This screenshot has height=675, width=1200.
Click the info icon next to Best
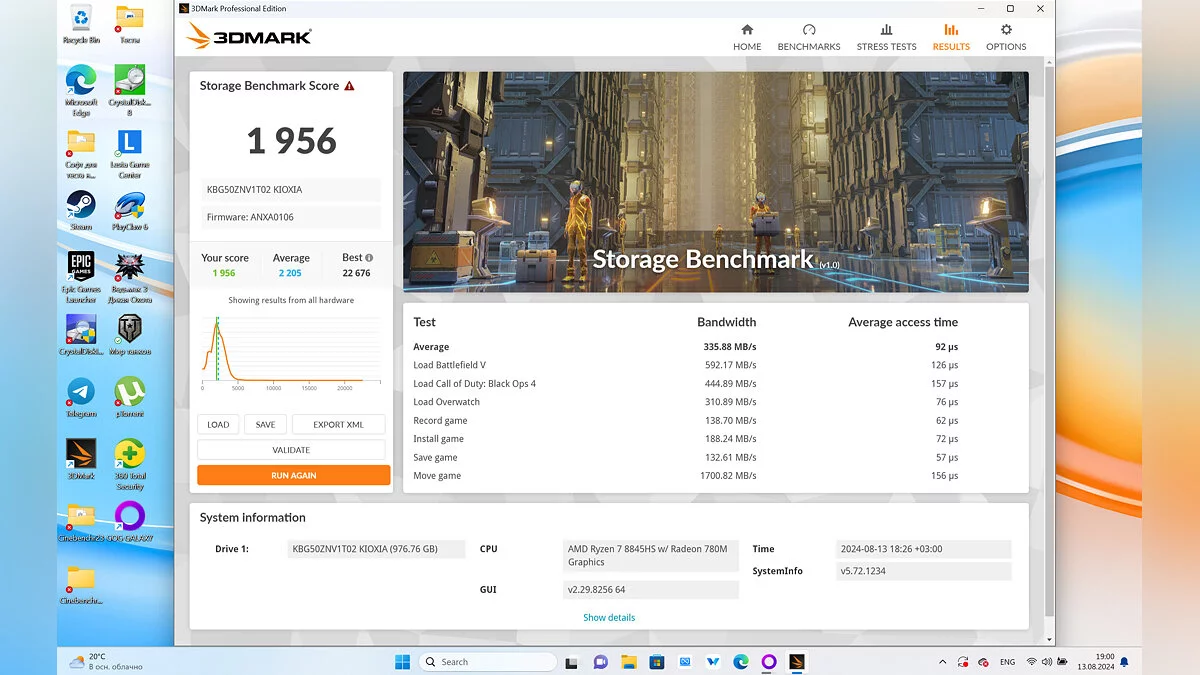coord(369,258)
